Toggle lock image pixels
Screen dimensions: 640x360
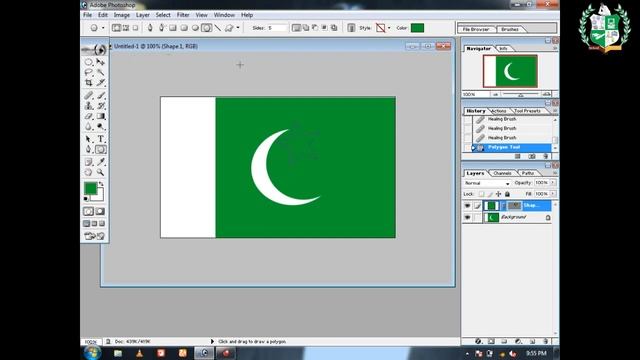490,194
